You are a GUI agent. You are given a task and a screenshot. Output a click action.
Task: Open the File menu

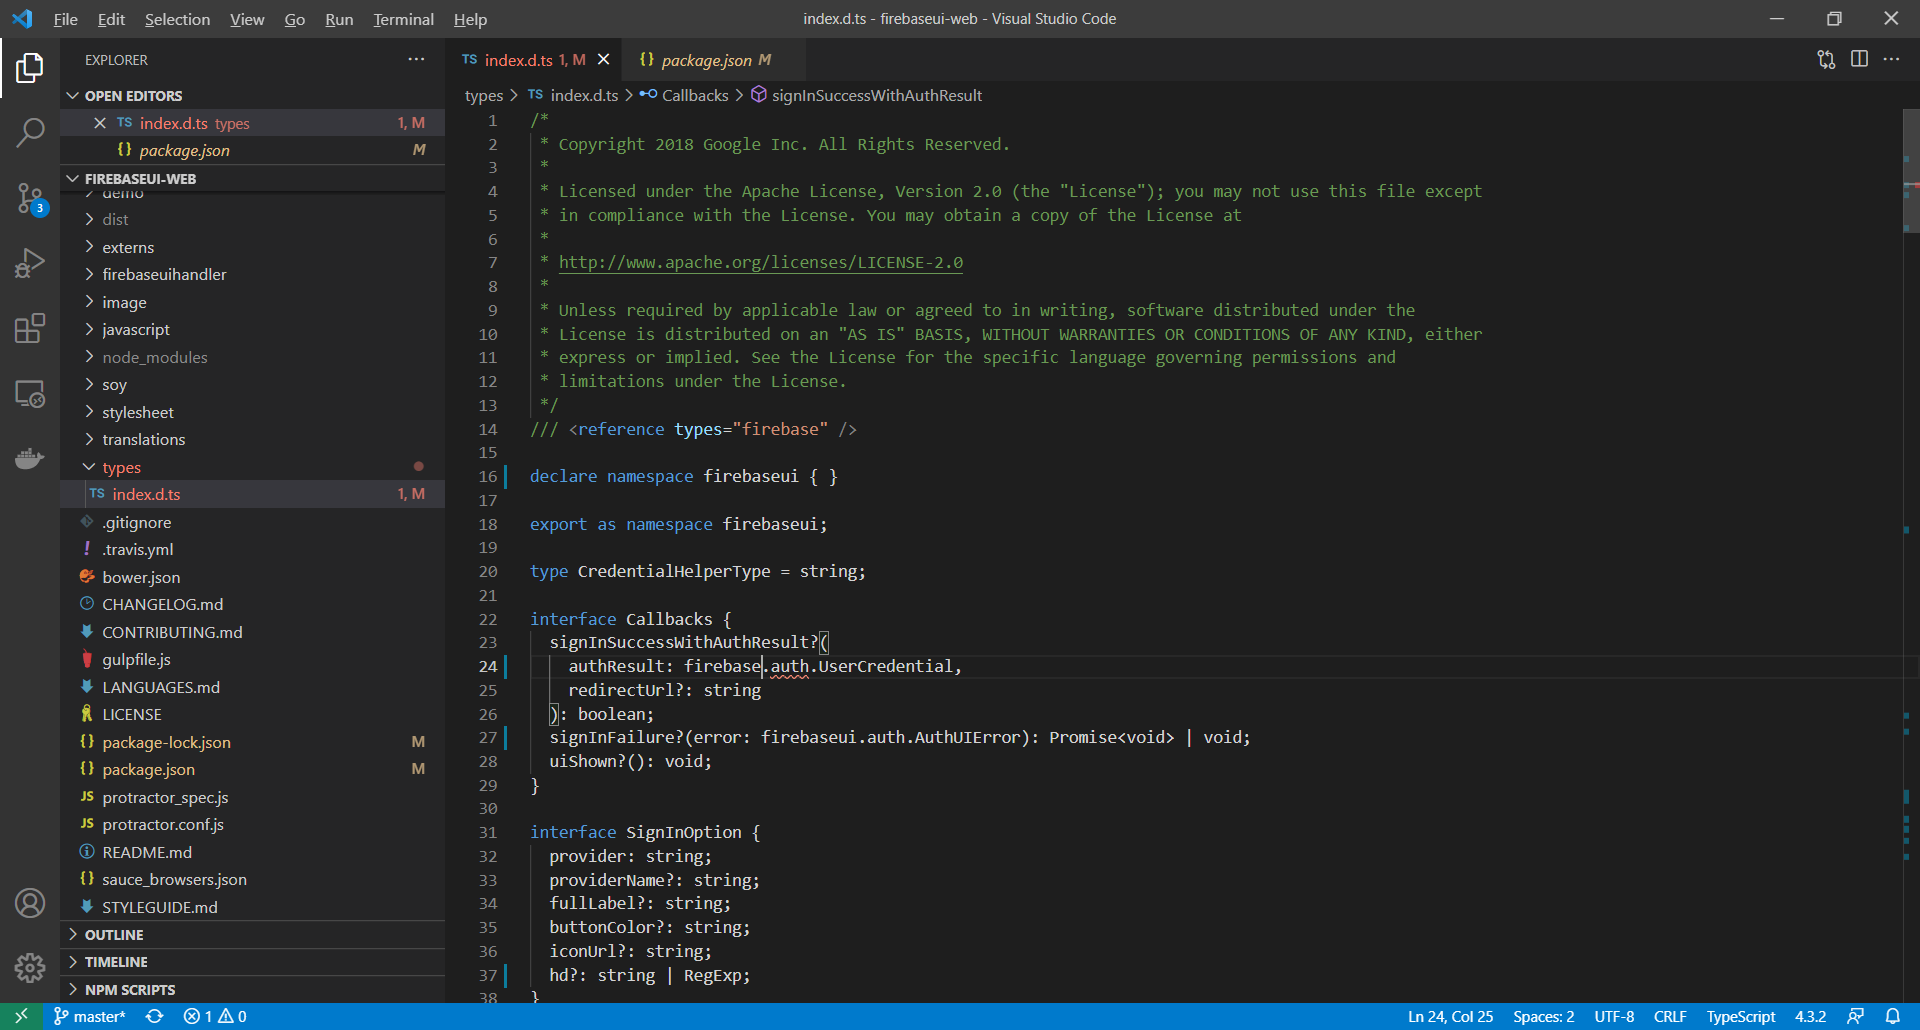click(x=65, y=19)
